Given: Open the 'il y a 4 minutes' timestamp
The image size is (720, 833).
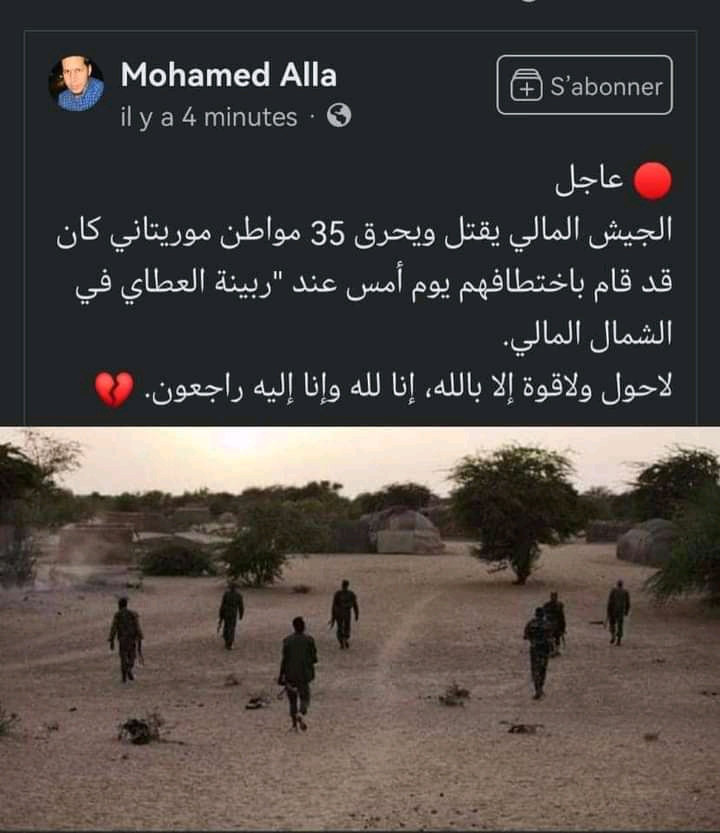Looking at the screenshot, I should click(x=208, y=117).
